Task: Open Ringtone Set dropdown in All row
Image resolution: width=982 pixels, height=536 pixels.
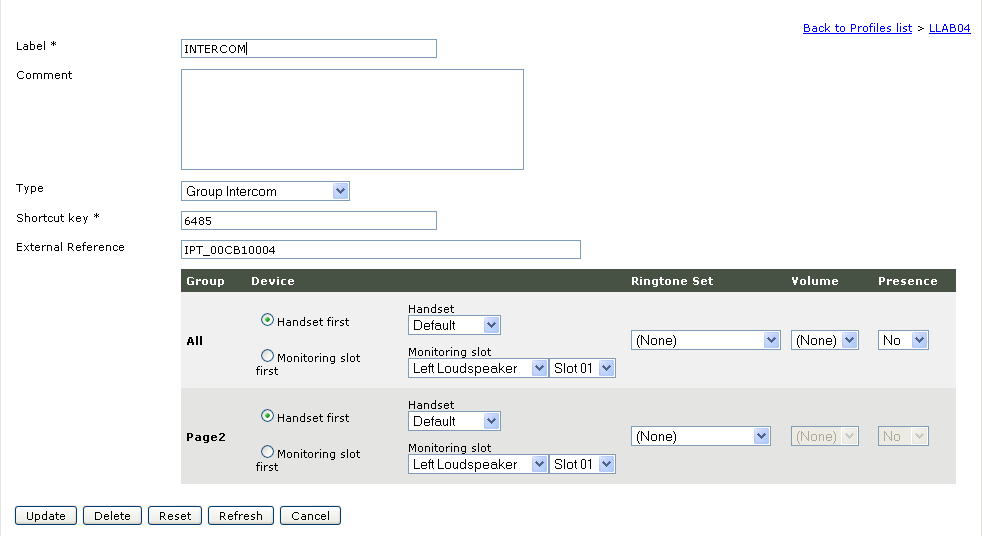Action: pos(706,340)
